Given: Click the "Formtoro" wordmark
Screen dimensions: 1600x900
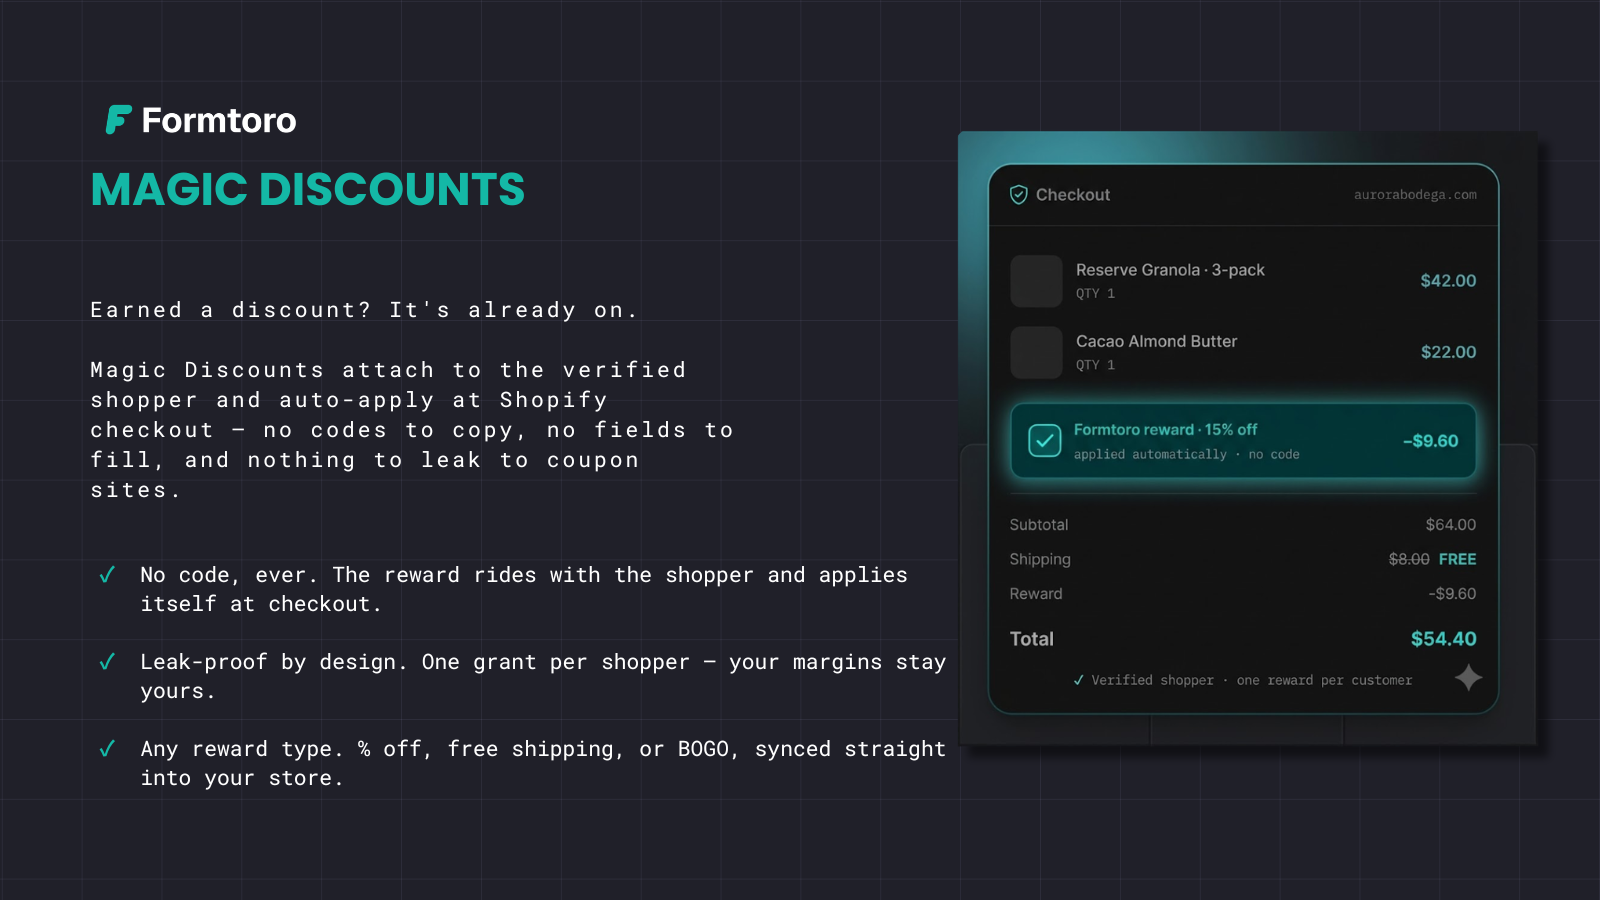Looking at the screenshot, I should (x=219, y=120).
